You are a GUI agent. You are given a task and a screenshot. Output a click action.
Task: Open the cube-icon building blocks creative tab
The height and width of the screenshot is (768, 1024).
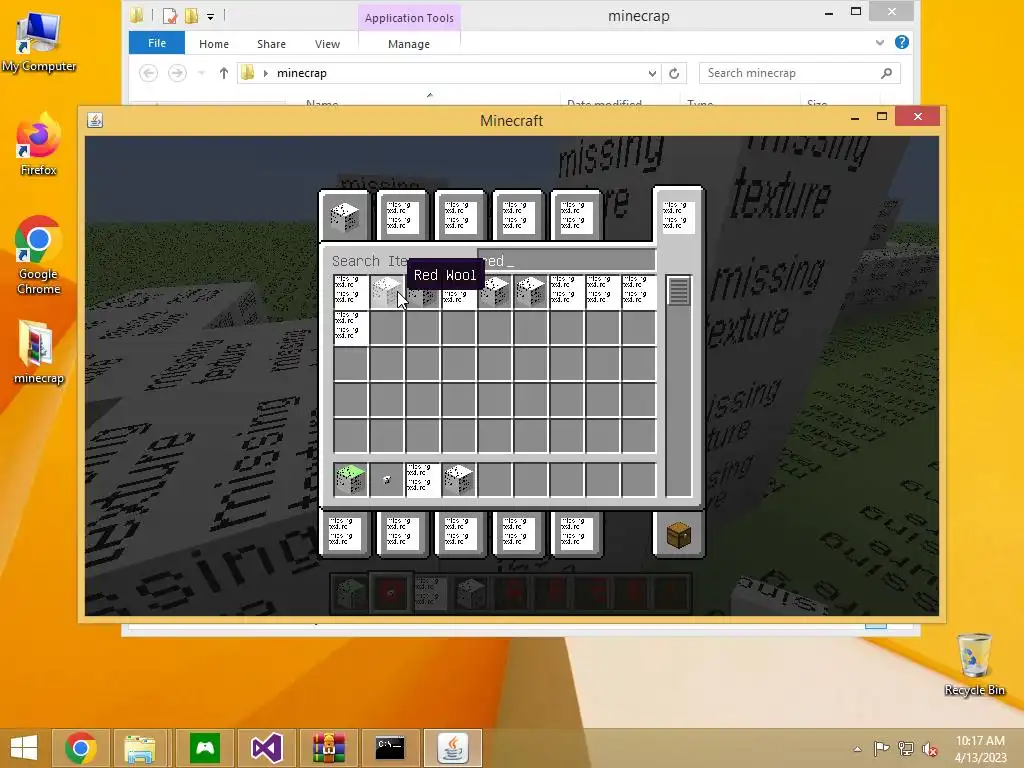click(x=345, y=216)
